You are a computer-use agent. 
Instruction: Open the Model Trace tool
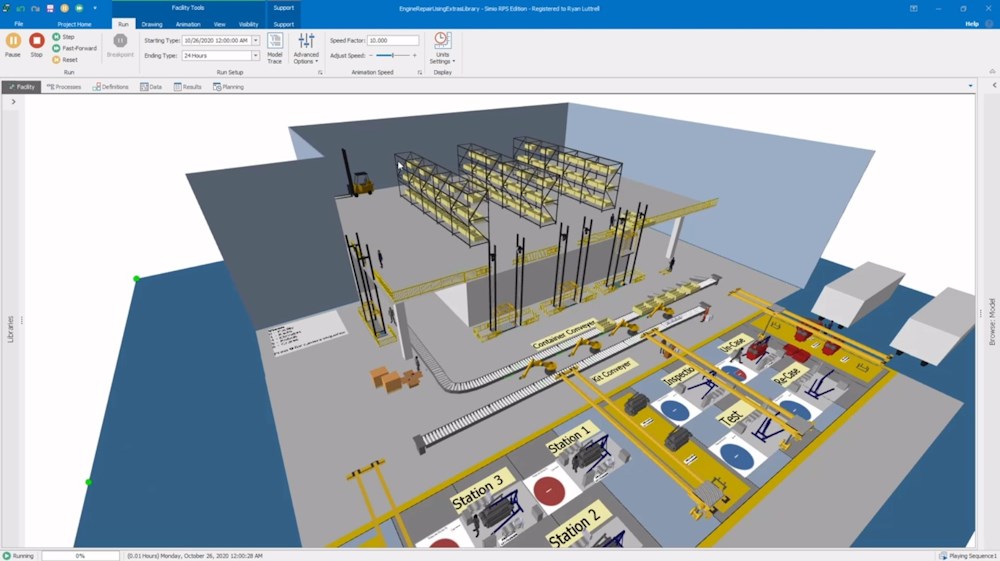tap(275, 47)
